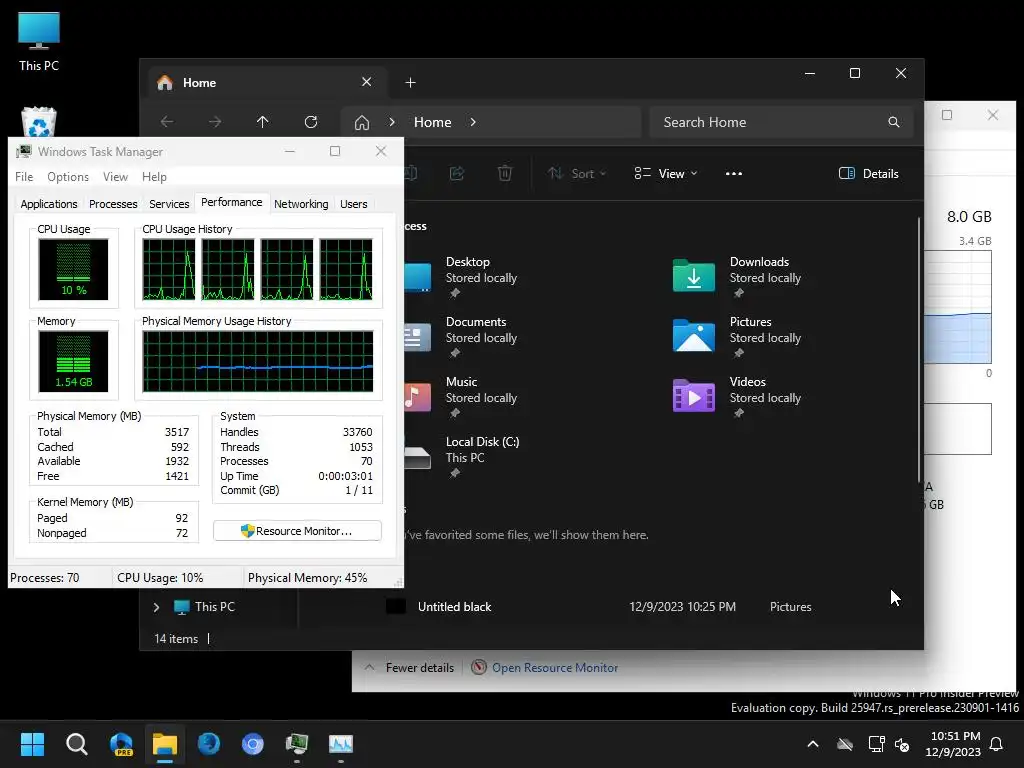Open the Videos folder

(738, 397)
